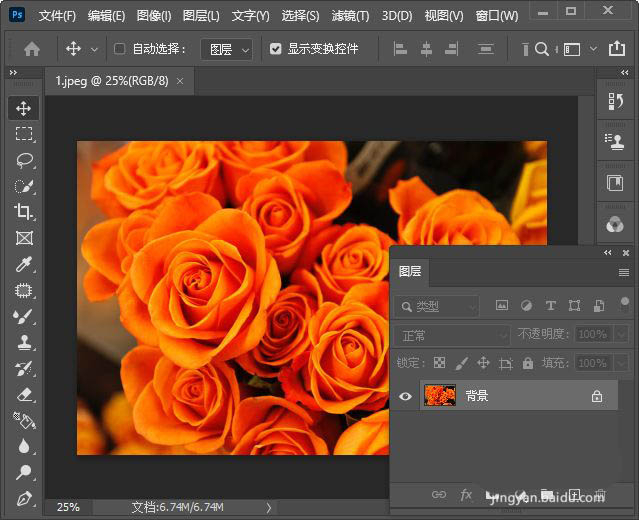
Task: Open the layers panel flyout menu
Action: point(624,272)
